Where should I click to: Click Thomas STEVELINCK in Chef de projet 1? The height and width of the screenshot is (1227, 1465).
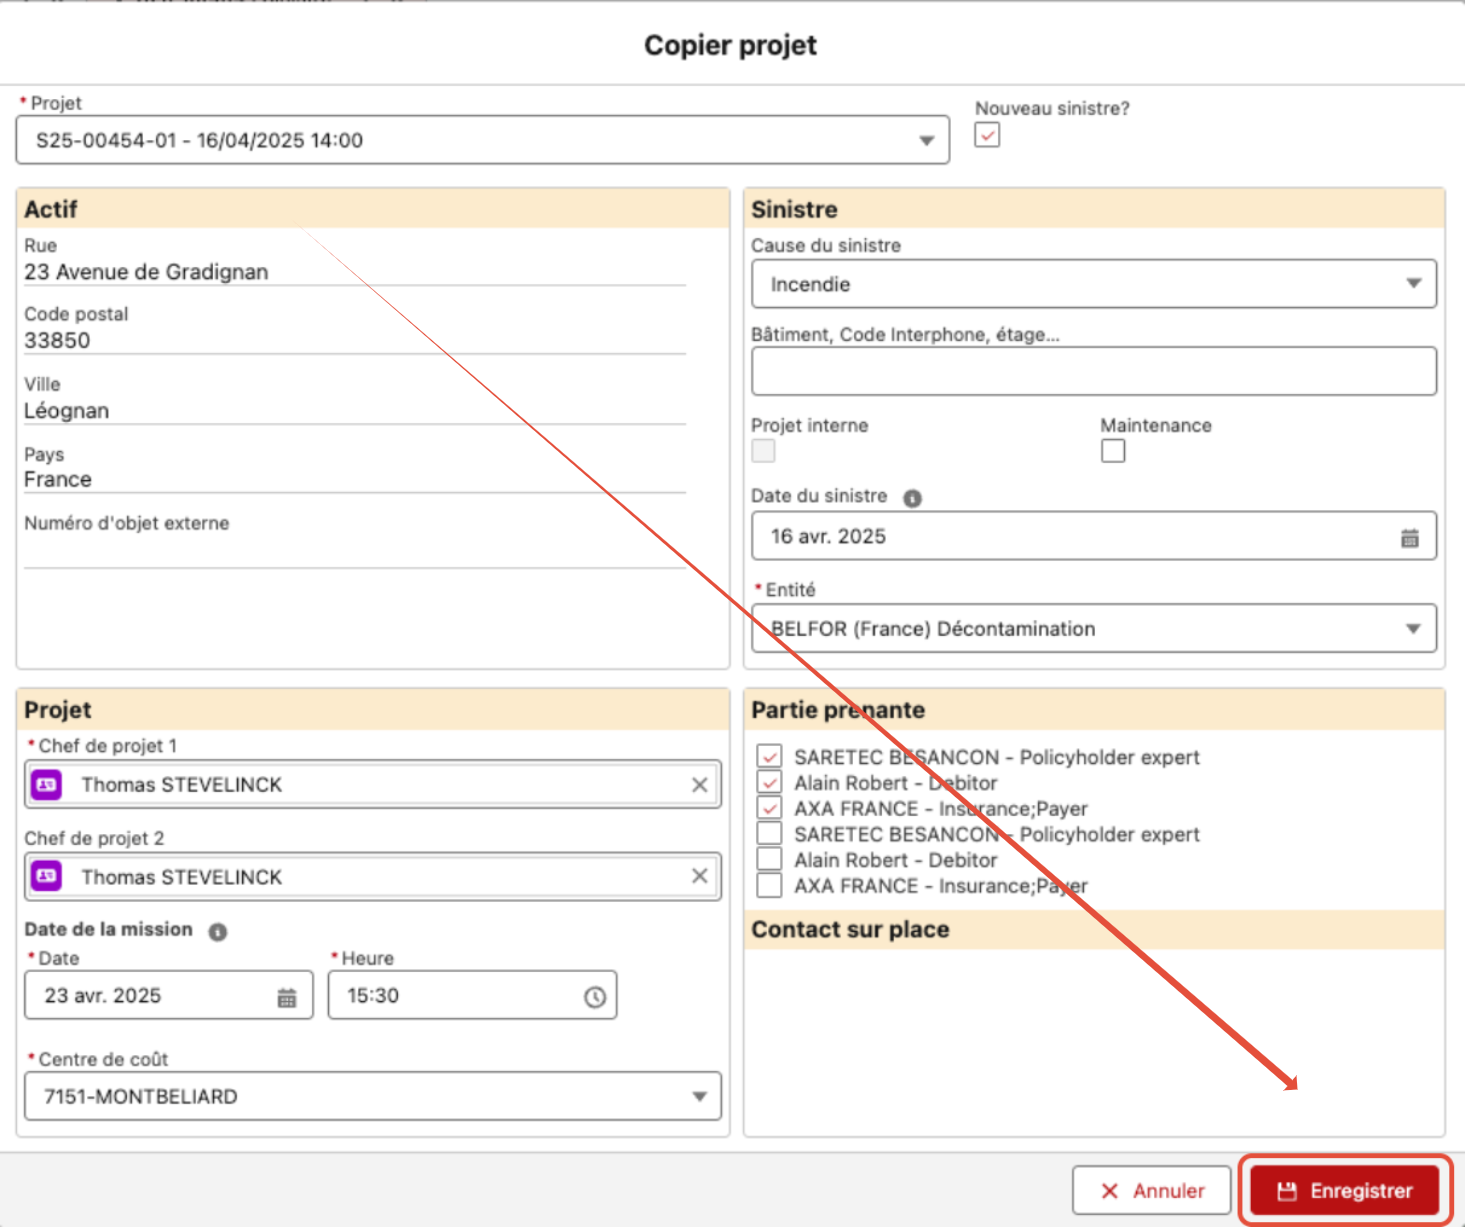[x=182, y=785]
